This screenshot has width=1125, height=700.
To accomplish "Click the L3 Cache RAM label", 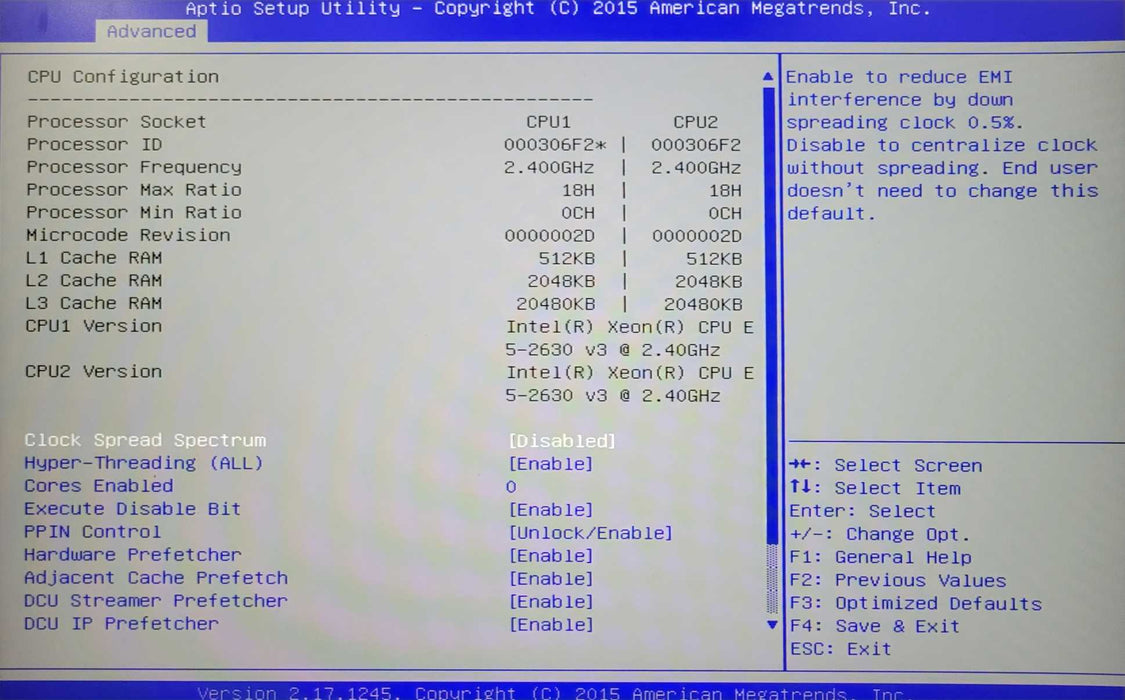I will (94, 303).
